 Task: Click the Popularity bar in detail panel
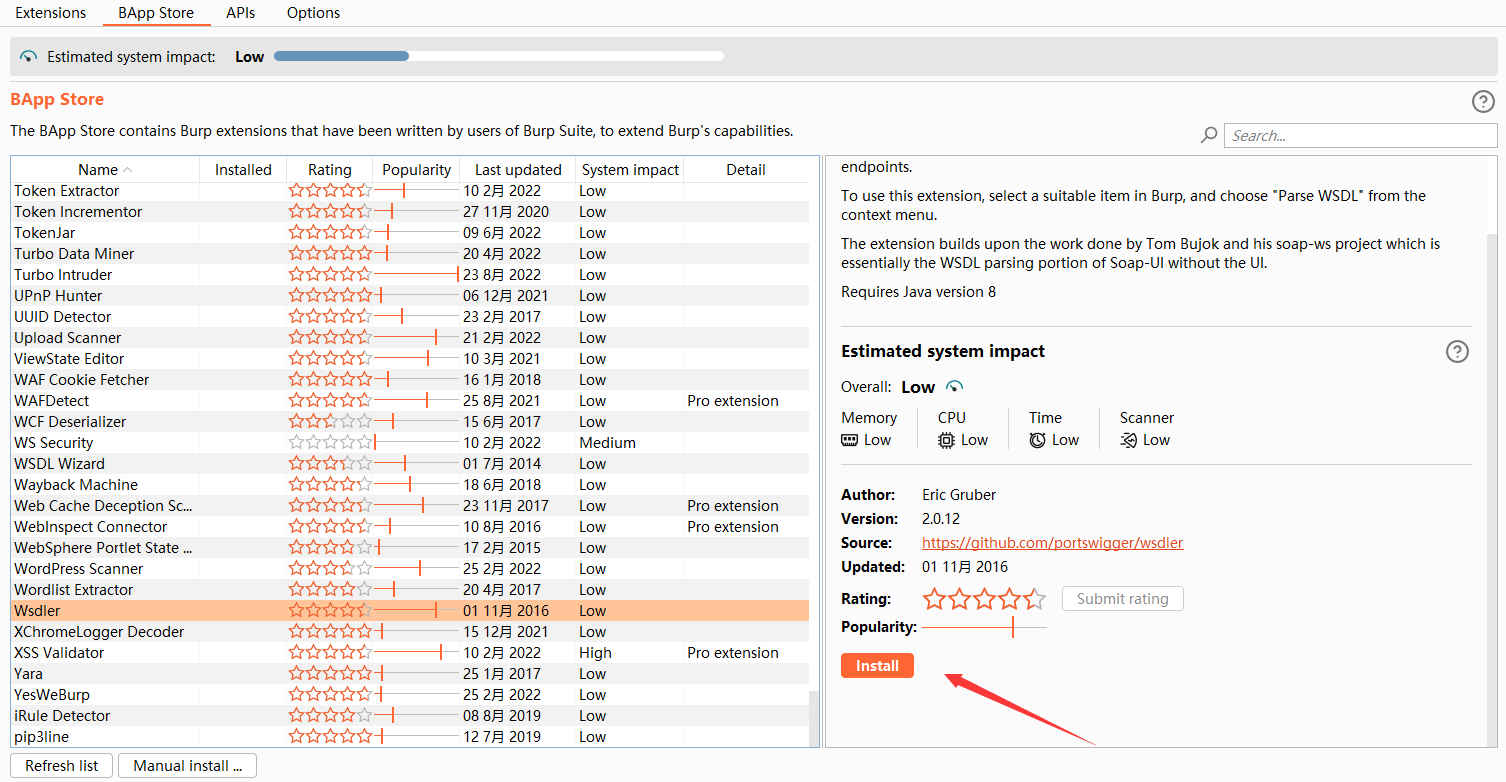coord(984,627)
